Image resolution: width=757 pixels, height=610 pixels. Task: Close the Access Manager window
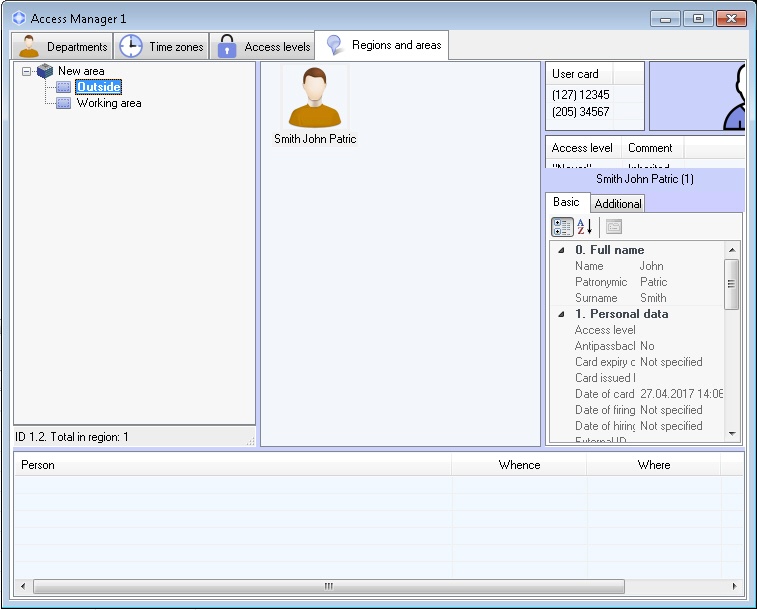pos(731,19)
